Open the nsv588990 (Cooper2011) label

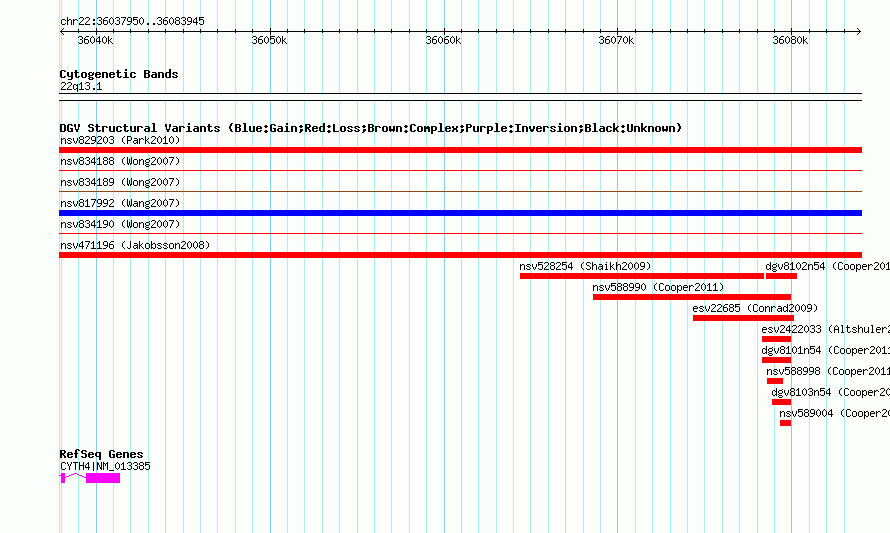(x=658, y=287)
